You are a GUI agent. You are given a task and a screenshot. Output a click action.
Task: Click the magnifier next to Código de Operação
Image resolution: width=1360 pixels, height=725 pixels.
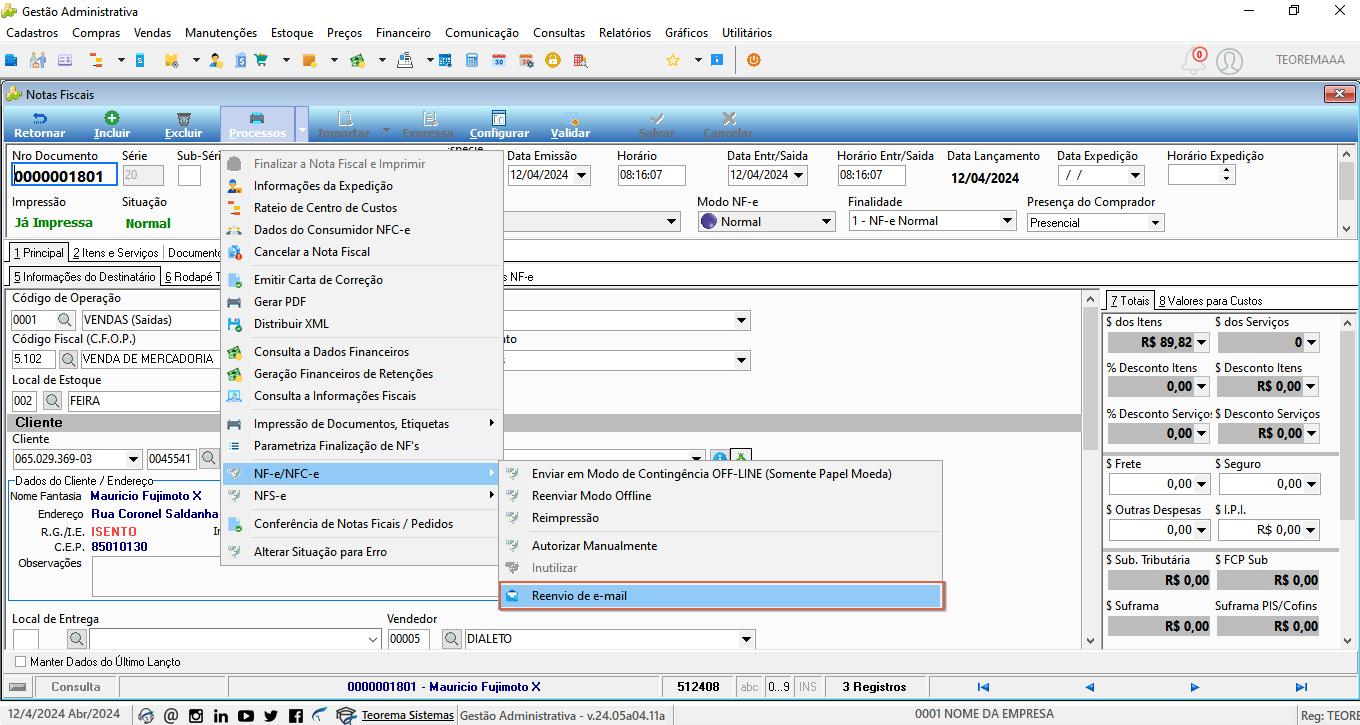point(64,320)
